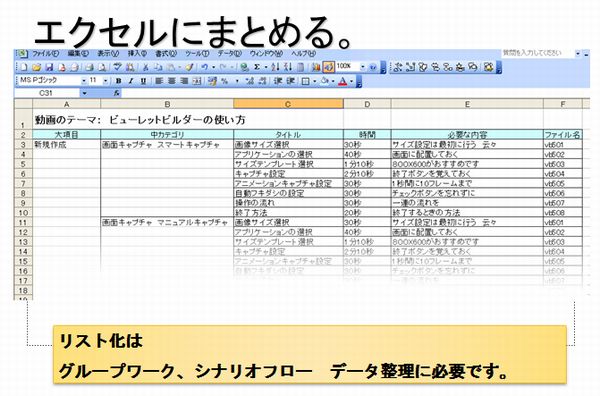Open the 書式(O) menu

pyautogui.click(x=166, y=54)
